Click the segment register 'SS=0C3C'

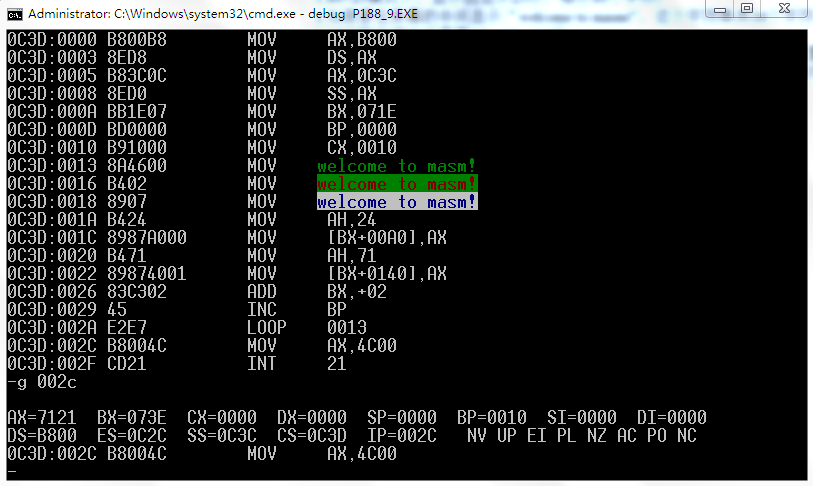coord(222,436)
